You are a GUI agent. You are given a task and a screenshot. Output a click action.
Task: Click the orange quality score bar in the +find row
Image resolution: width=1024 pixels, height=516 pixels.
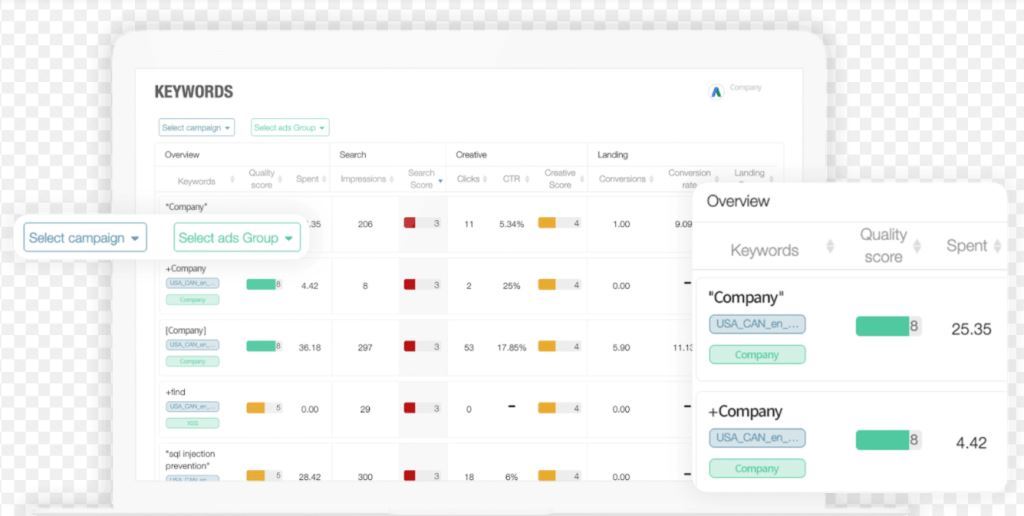pyautogui.click(x=255, y=408)
